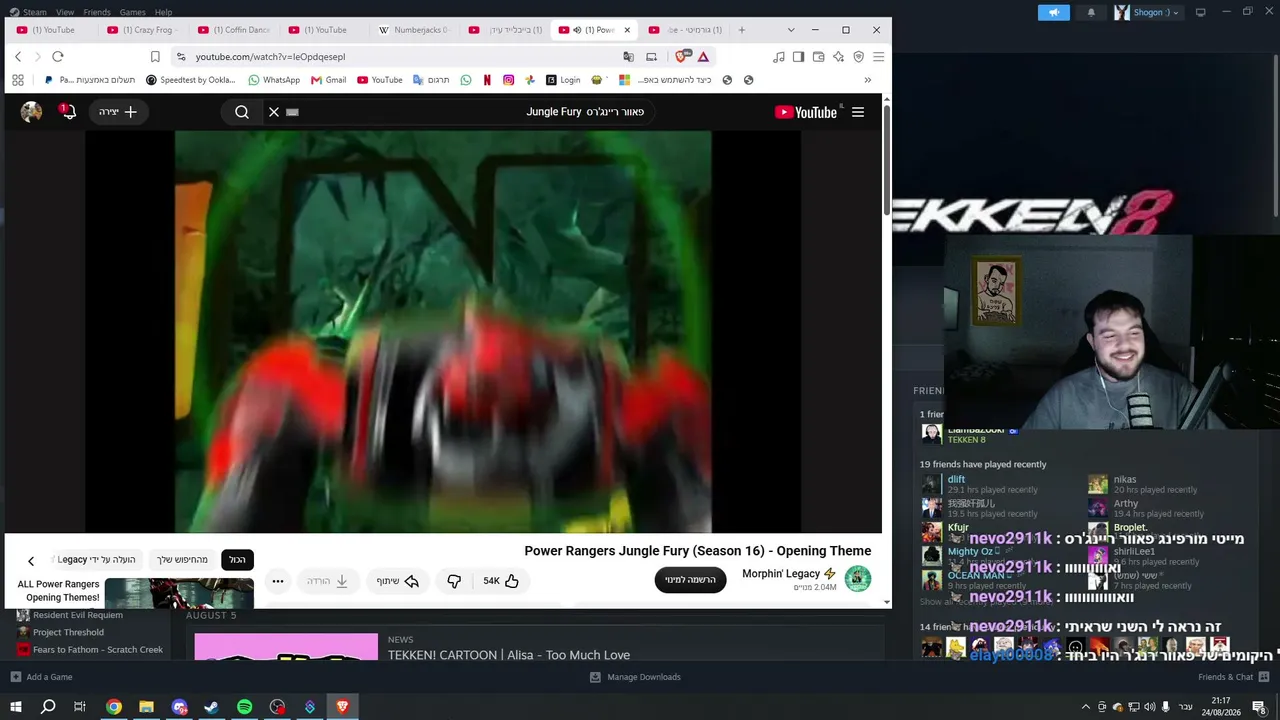
Task: Open YouTube notifications bell
Action: pos(68,112)
